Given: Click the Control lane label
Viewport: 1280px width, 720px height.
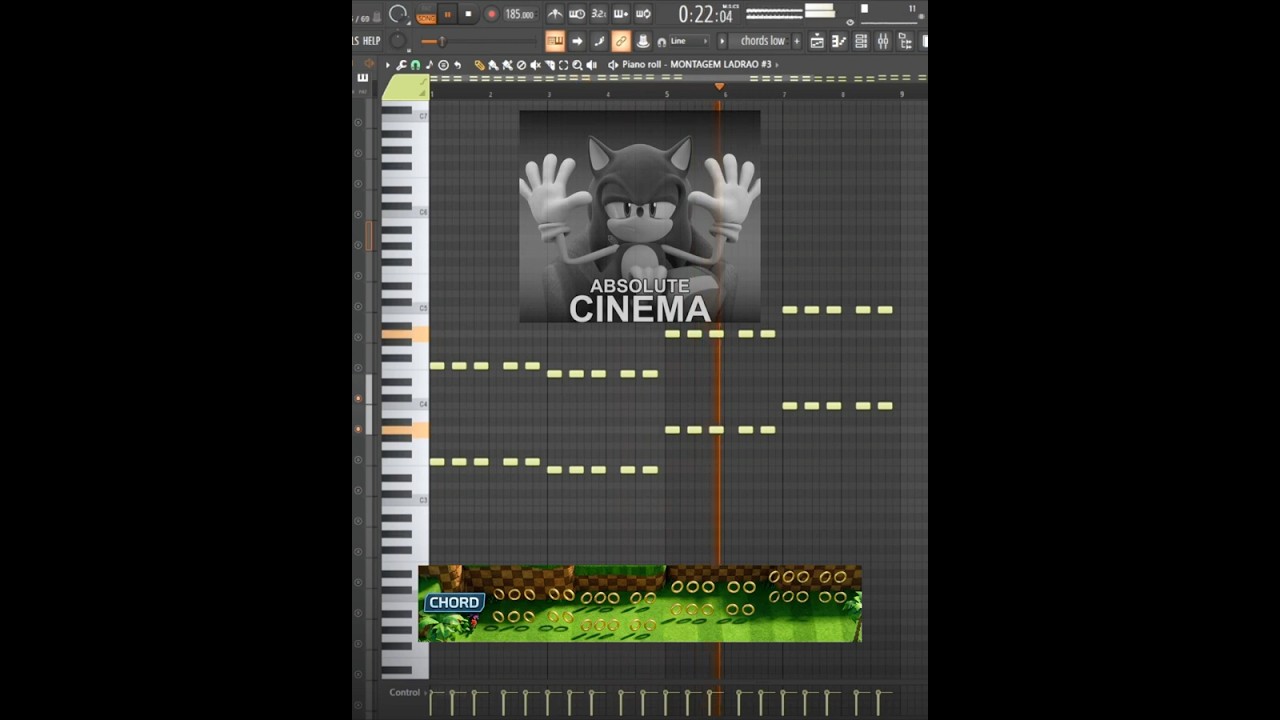Looking at the screenshot, I should coord(405,692).
